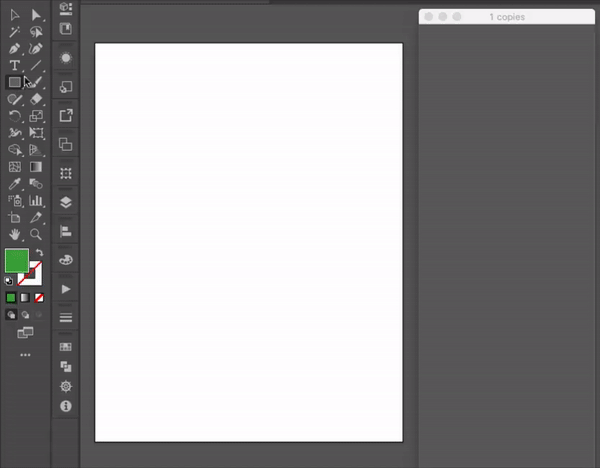The width and height of the screenshot is (600, 468).
Task: Select the Warp tool
Action: 15,133
